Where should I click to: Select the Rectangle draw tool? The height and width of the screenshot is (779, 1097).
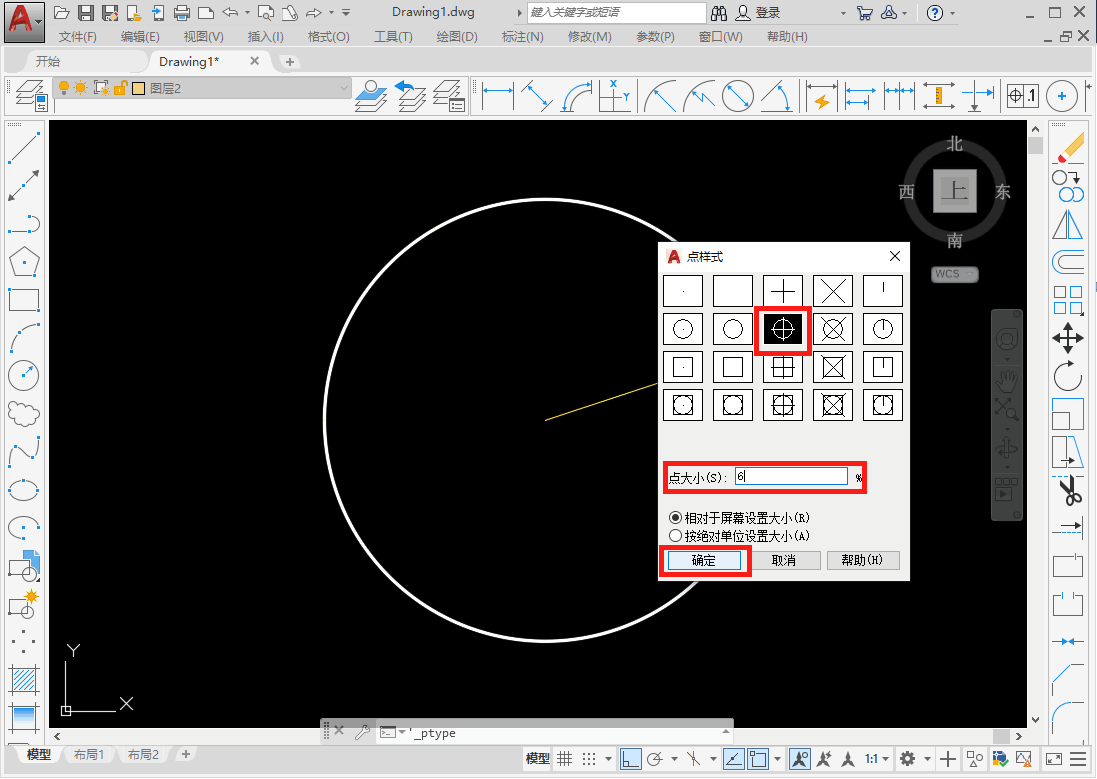[23, 300]
